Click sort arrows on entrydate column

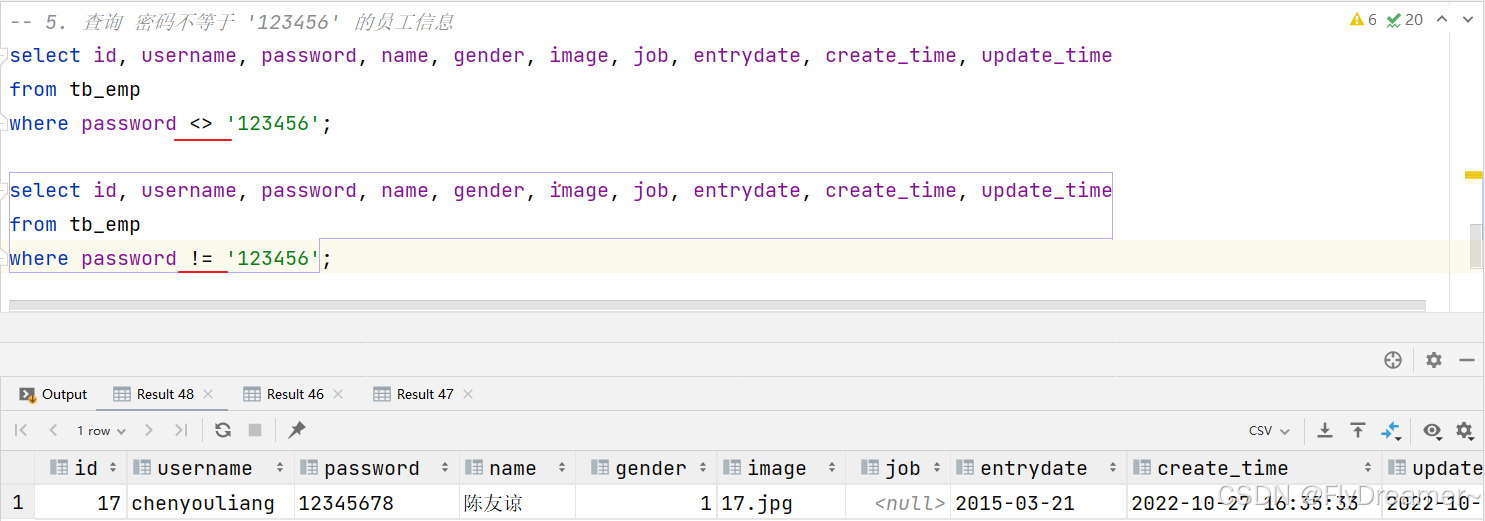tap(1114, 468)
